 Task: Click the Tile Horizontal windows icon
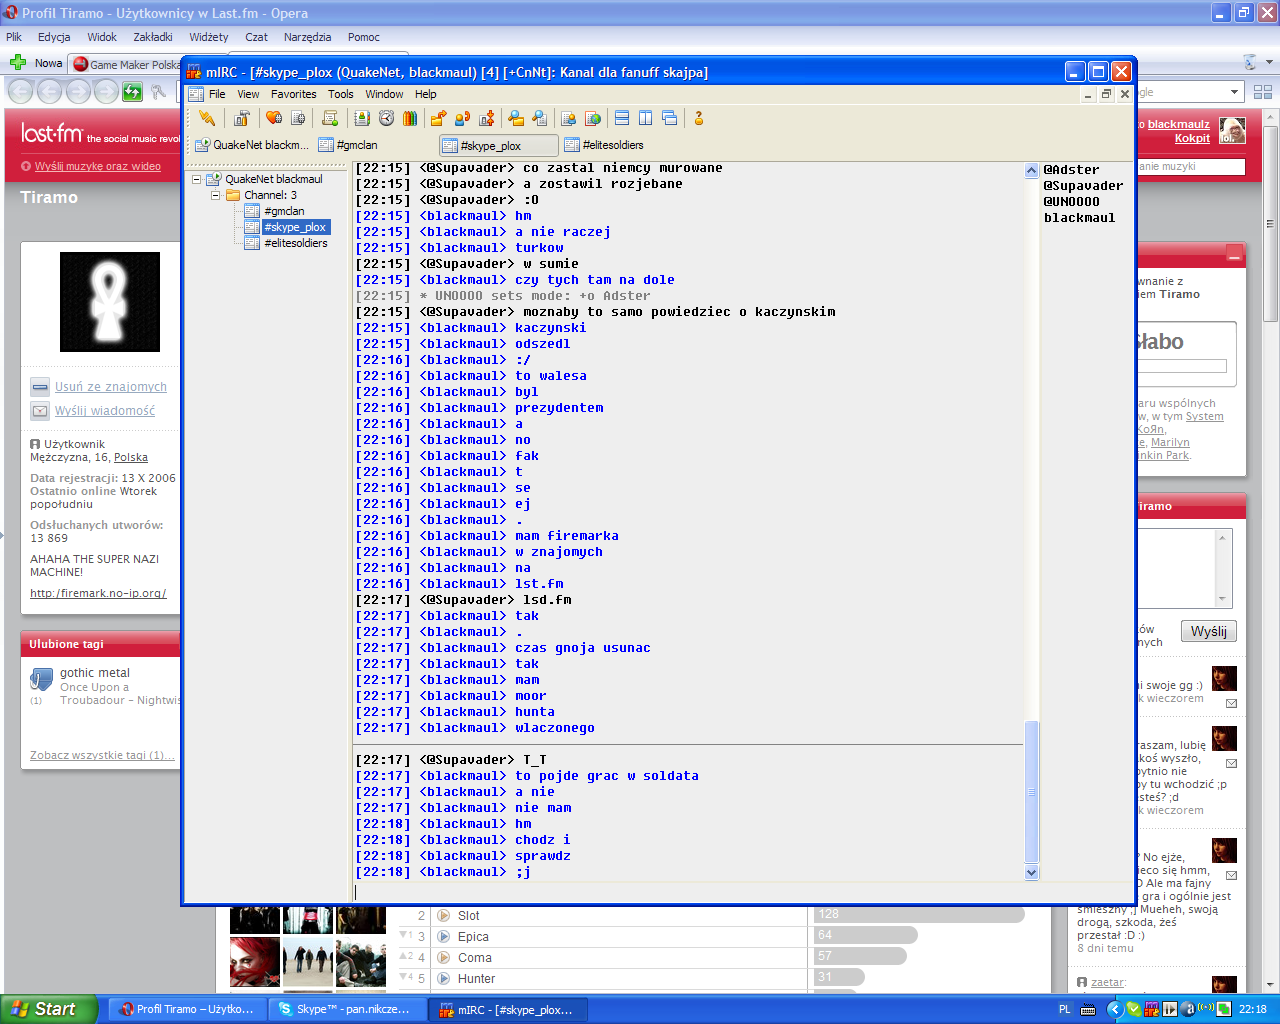(x=621, y=118)
